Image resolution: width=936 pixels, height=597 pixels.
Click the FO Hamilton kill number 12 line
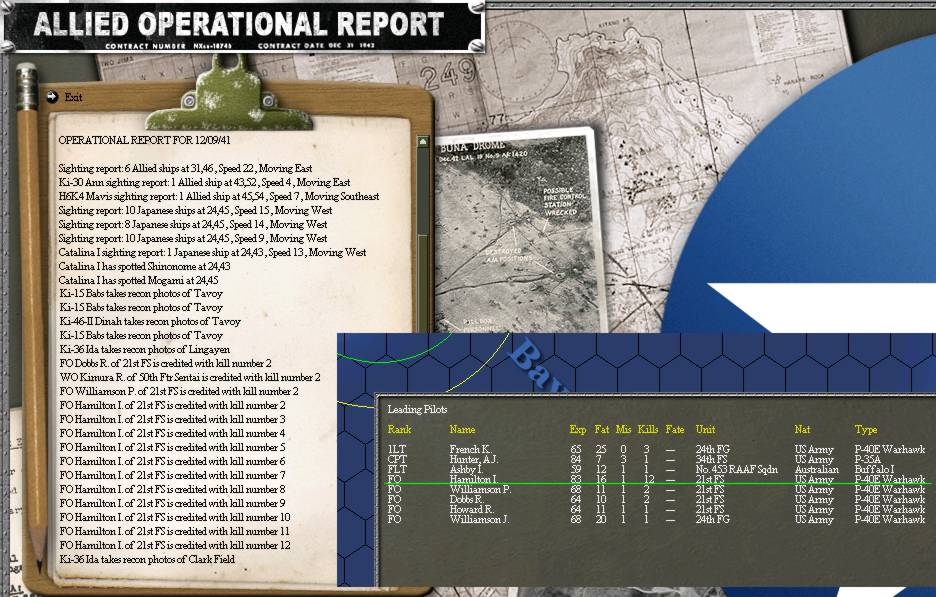pyautogui.click(x=175, y=546)
